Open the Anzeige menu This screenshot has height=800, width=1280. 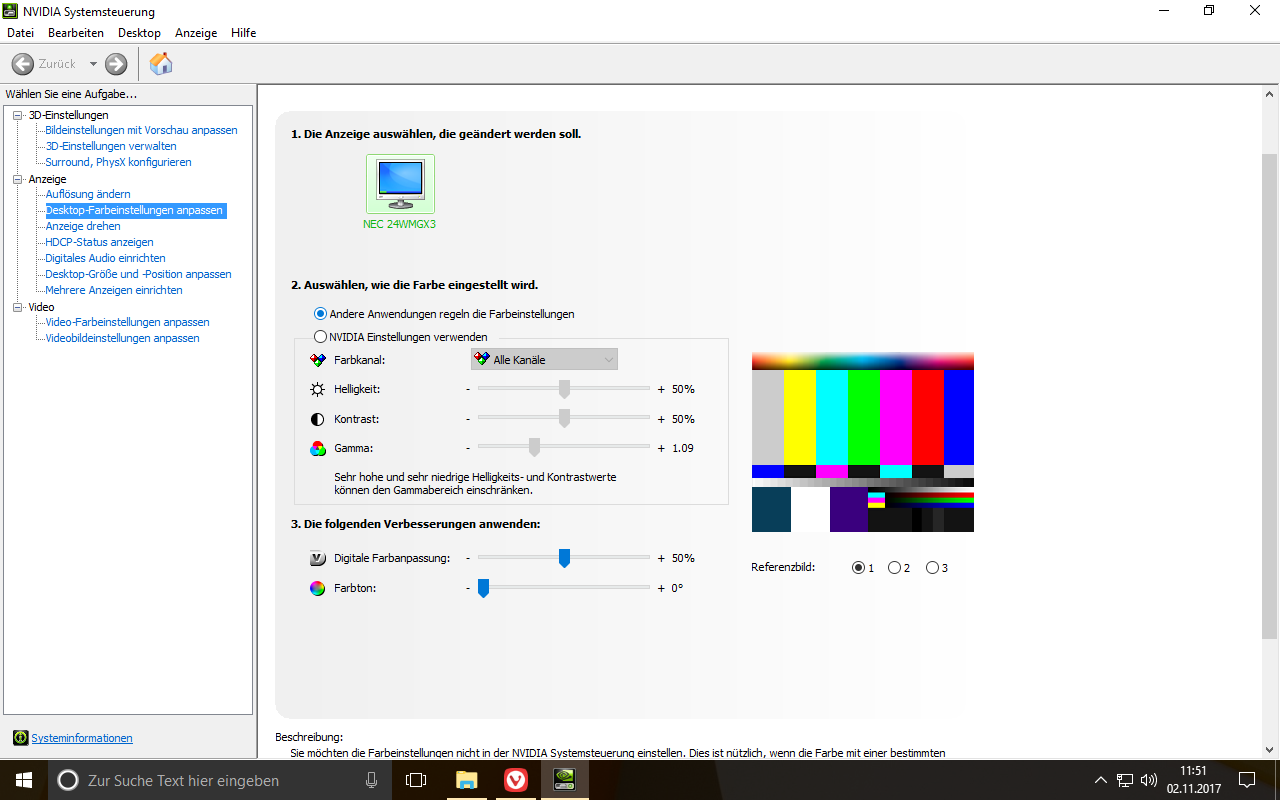click(x=196, y=33)
